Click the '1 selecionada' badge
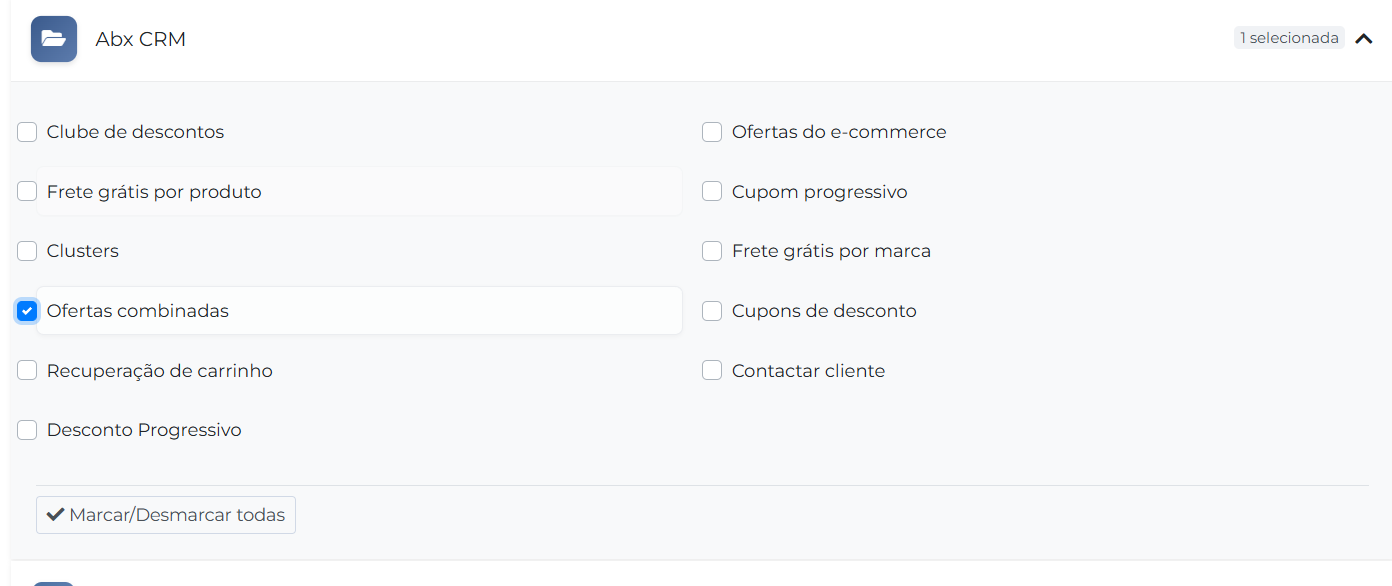1392x586 pixels. (1289, 38)
